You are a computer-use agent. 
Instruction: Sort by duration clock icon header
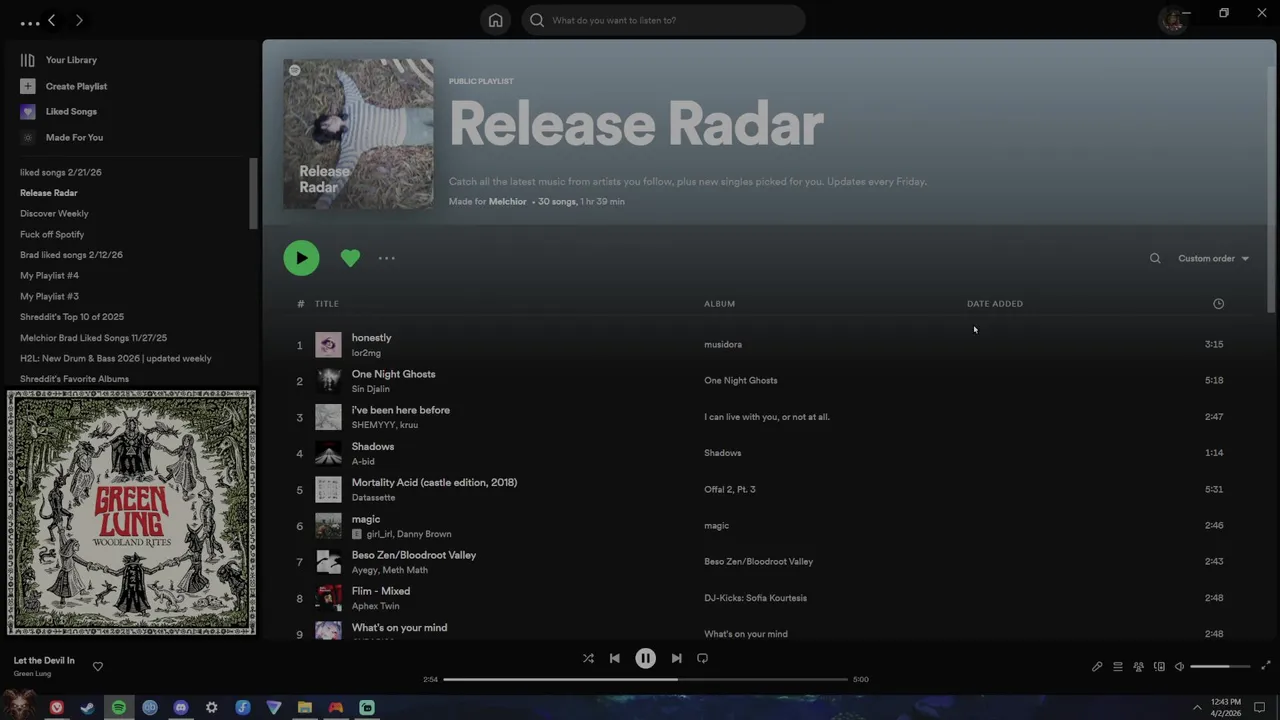pos(1218,304)
